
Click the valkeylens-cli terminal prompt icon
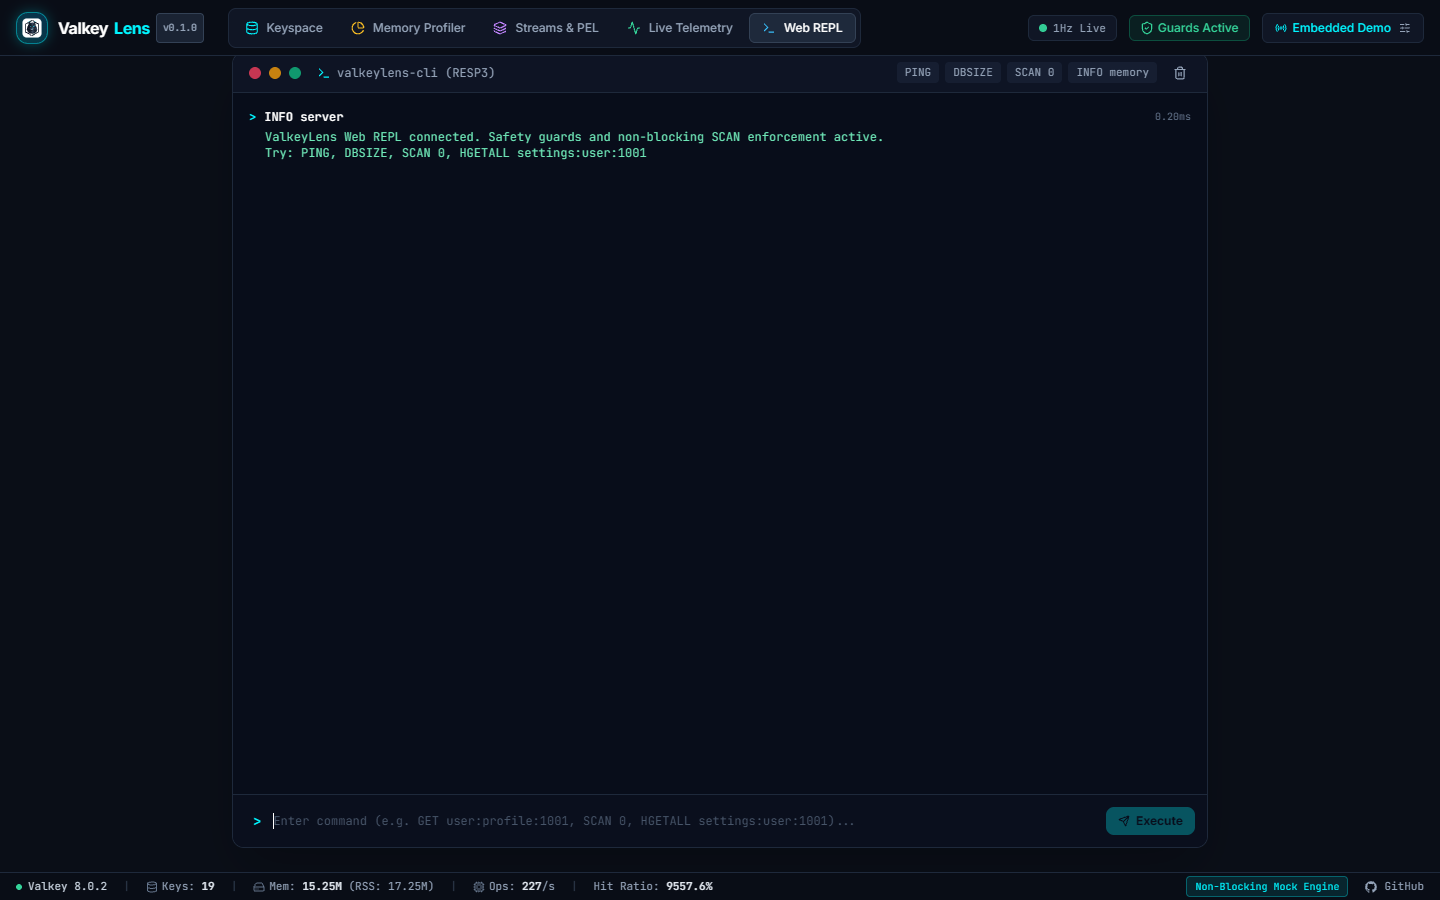pos(323,73)
